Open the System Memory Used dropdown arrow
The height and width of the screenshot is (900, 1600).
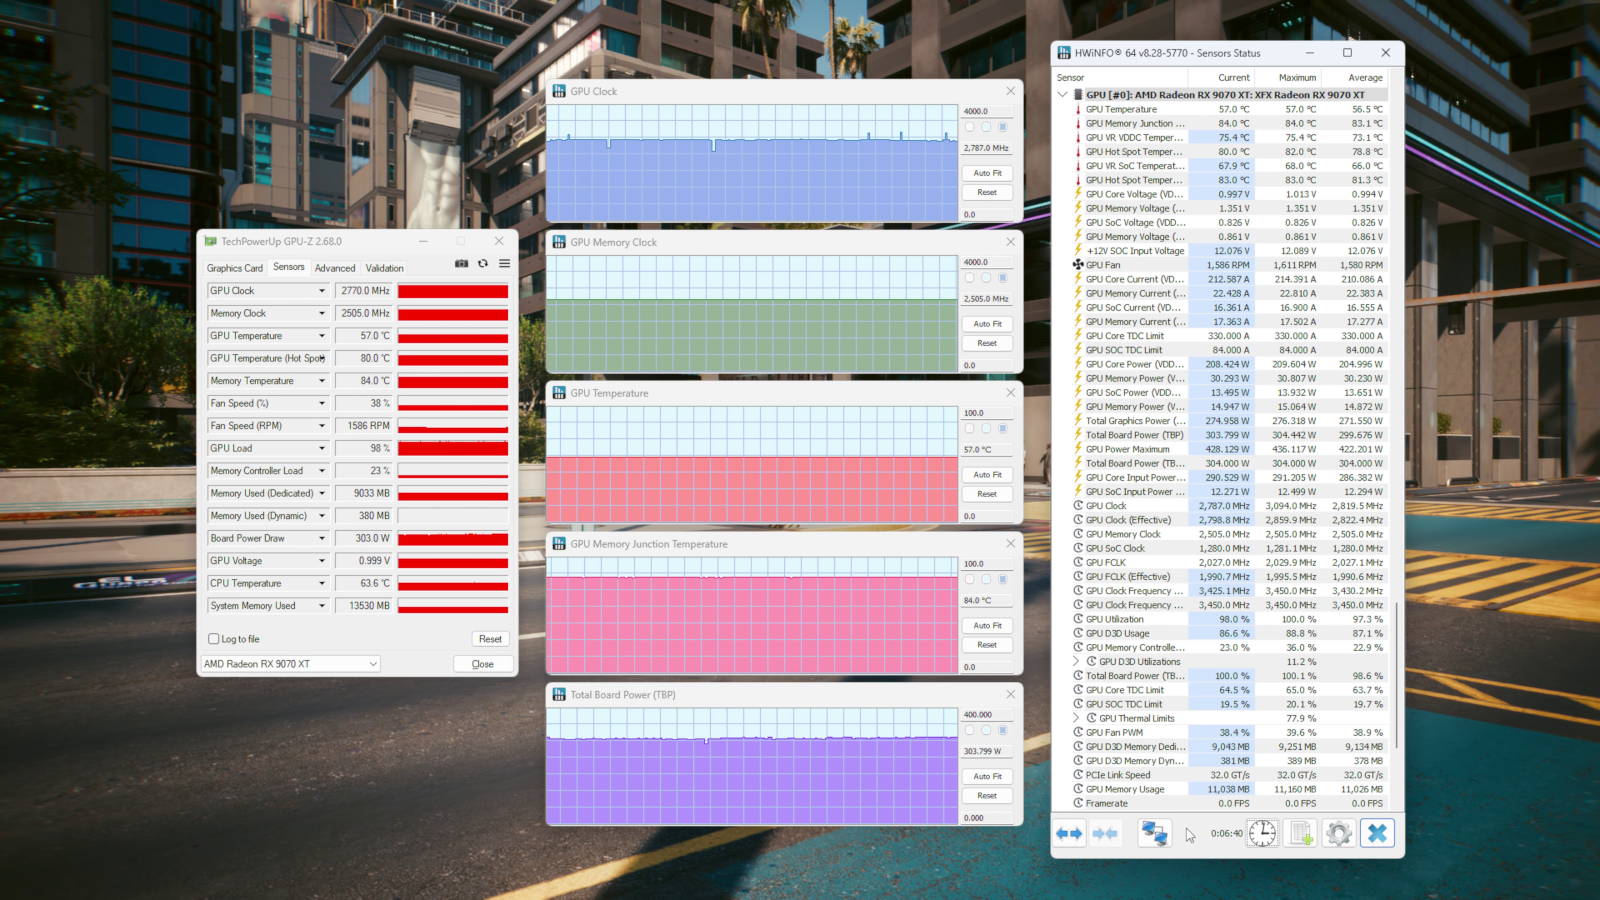(322, 606)
